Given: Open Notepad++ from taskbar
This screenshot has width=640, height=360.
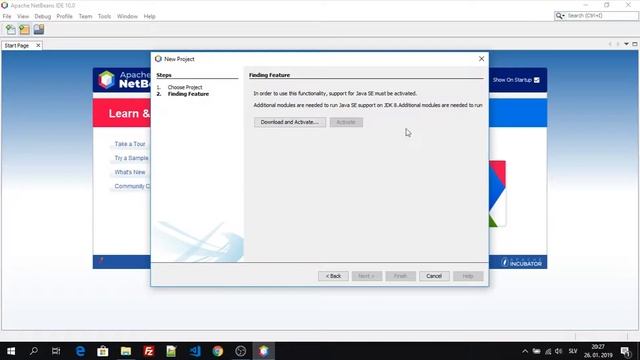Looking at the screenshot, I should (x=171, y=351).
